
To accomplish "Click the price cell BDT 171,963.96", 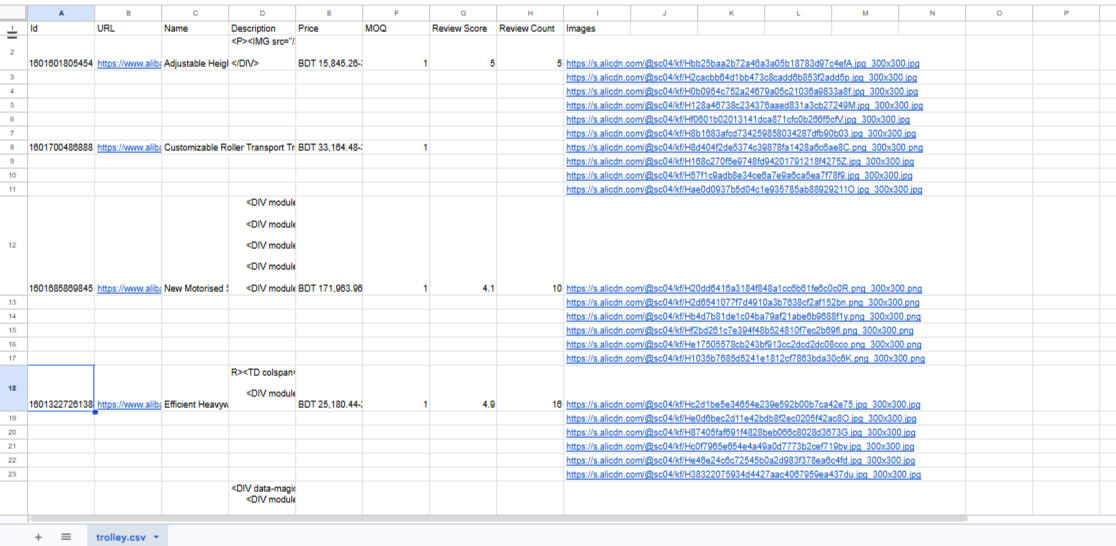I will click(x=329, y=288).
